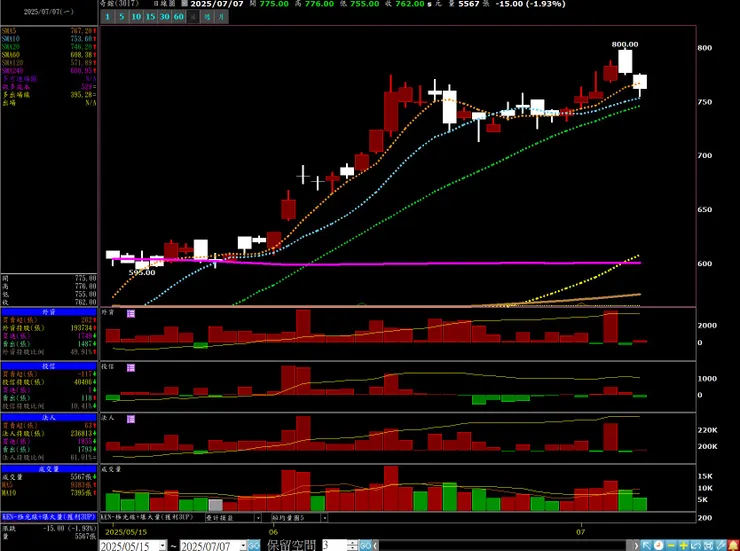Click the GO button after the date range
The image size is (740, 551).
coord(254,546)
